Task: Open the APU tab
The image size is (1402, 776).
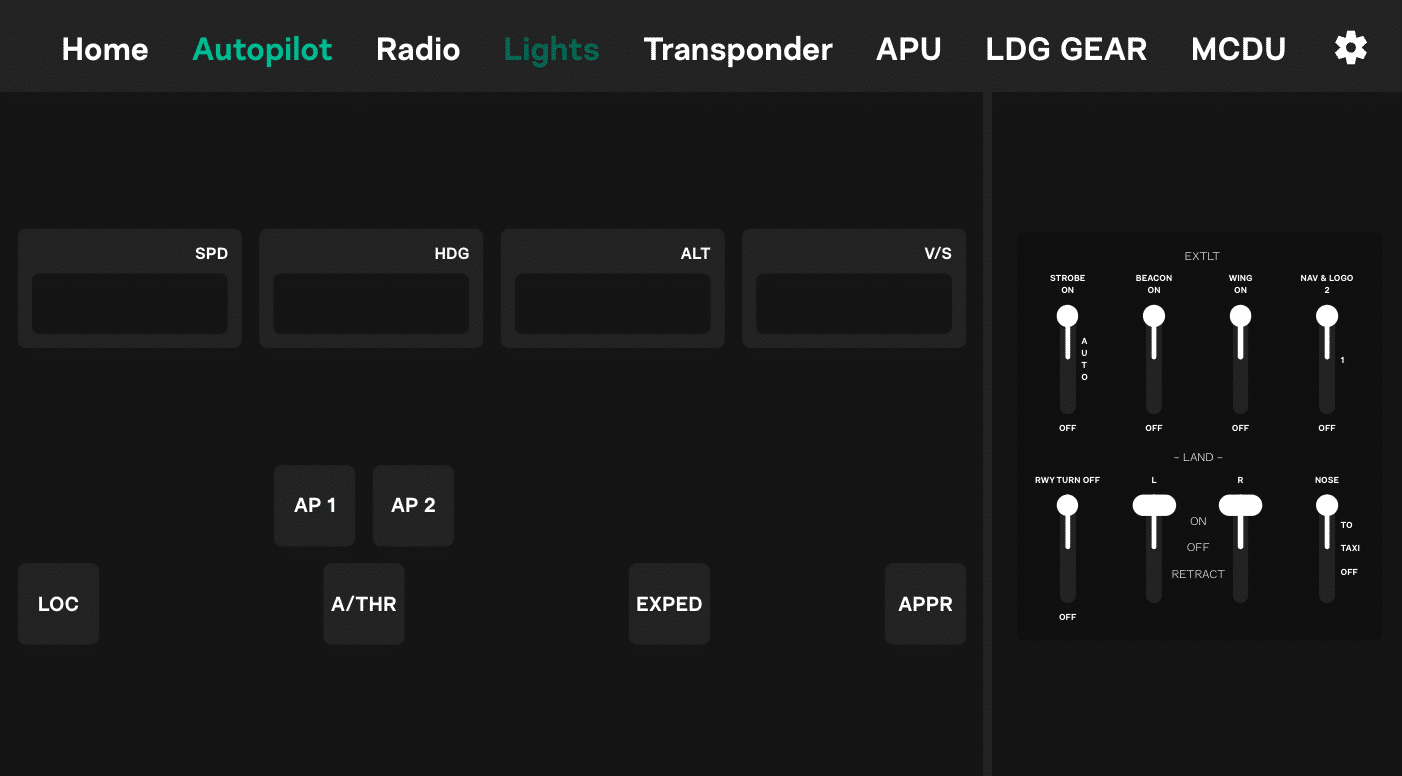Action: (x=908, y=49)
